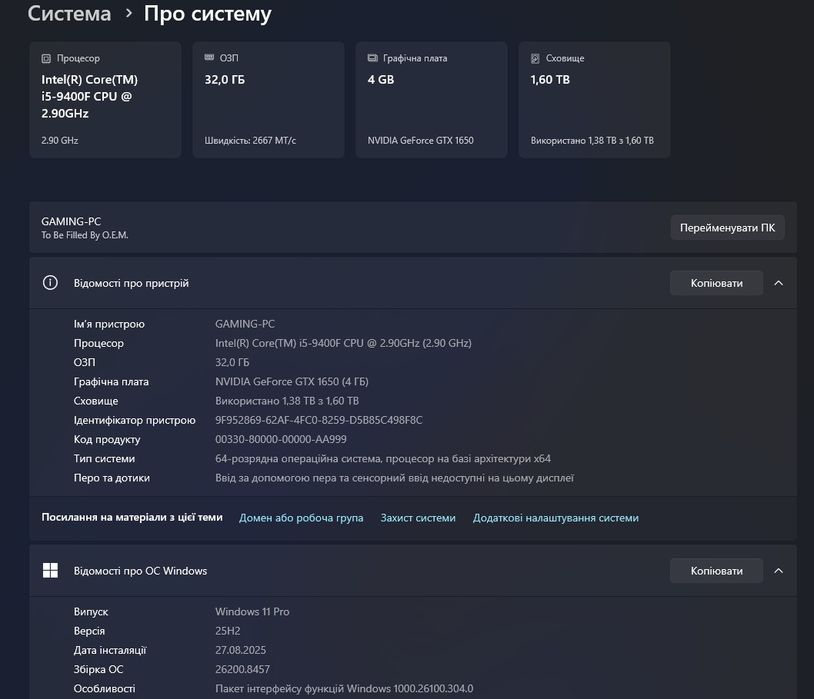Viewport: 814px width, 699px height.
Task: Click the Сховище value in device details
Action: tap(287, 400)
